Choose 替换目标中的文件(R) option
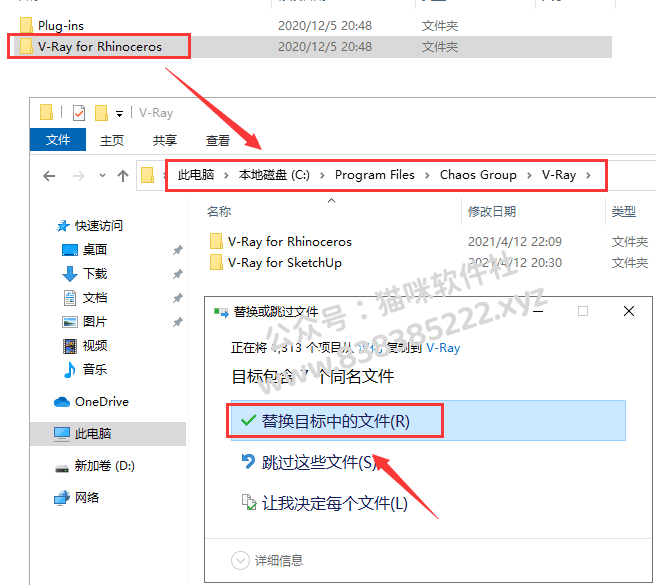The height and width of the screenshot is (585, 656). pyautogui.click(x=428, y=421)
